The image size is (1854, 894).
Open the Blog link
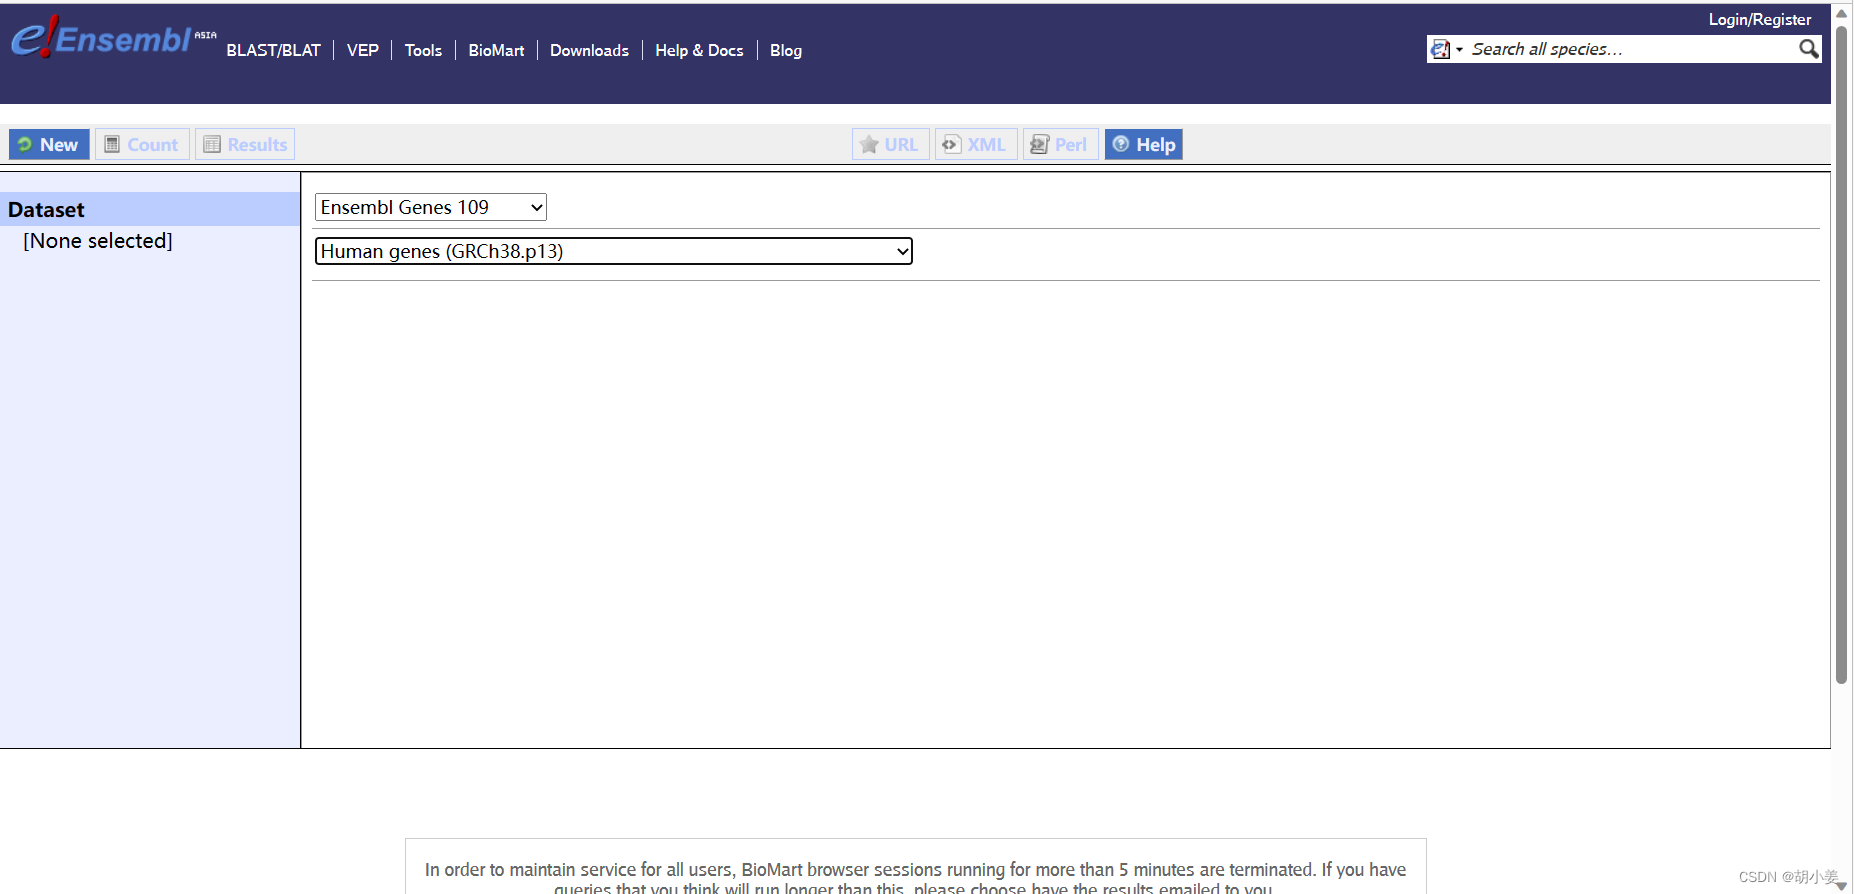pyautogui.click(x=786, y=50)
